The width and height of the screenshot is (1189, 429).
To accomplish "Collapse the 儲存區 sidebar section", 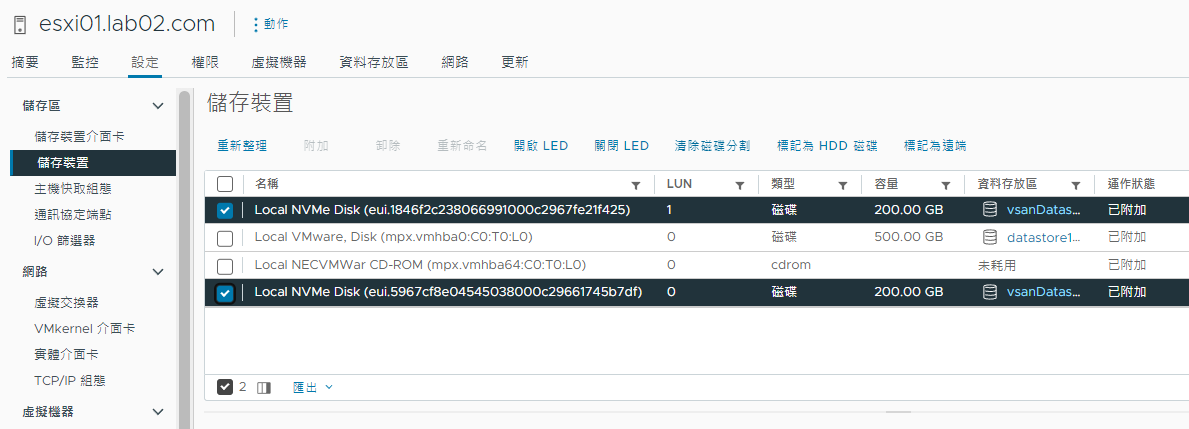I will point(158,106).
